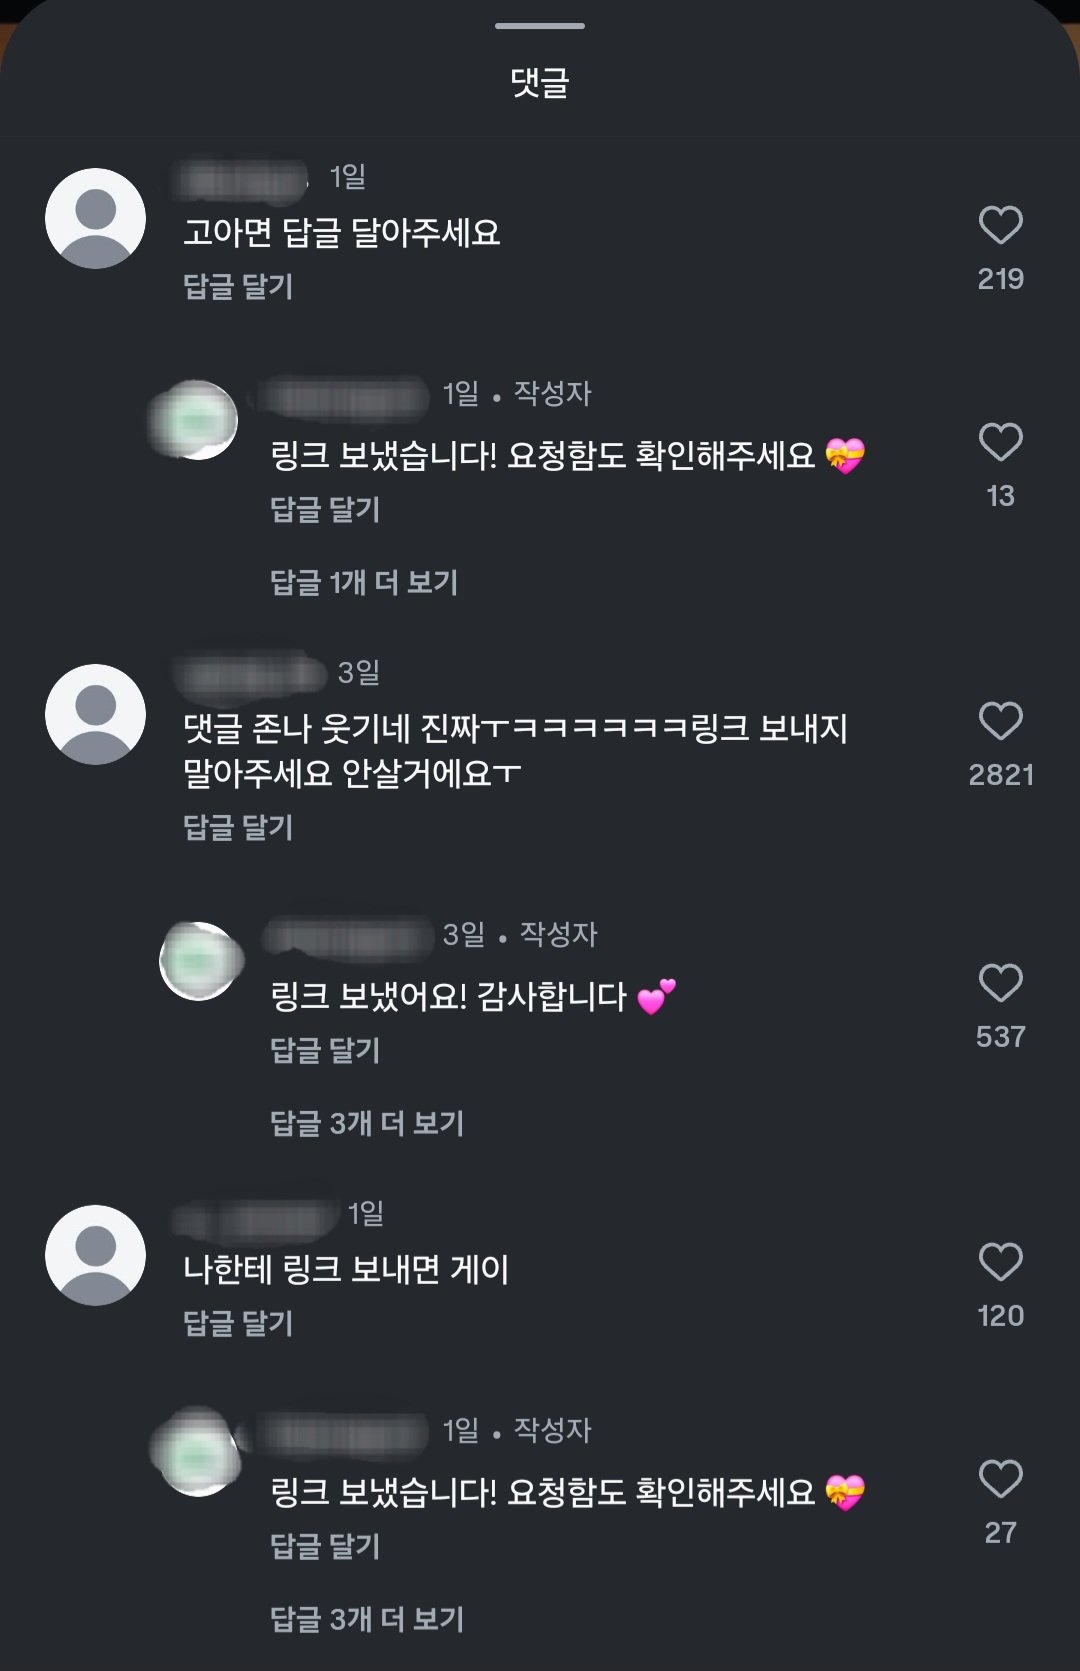
Task: Reply to the '댓글 존나 웃기네' comment
Action: pos(238,827)
